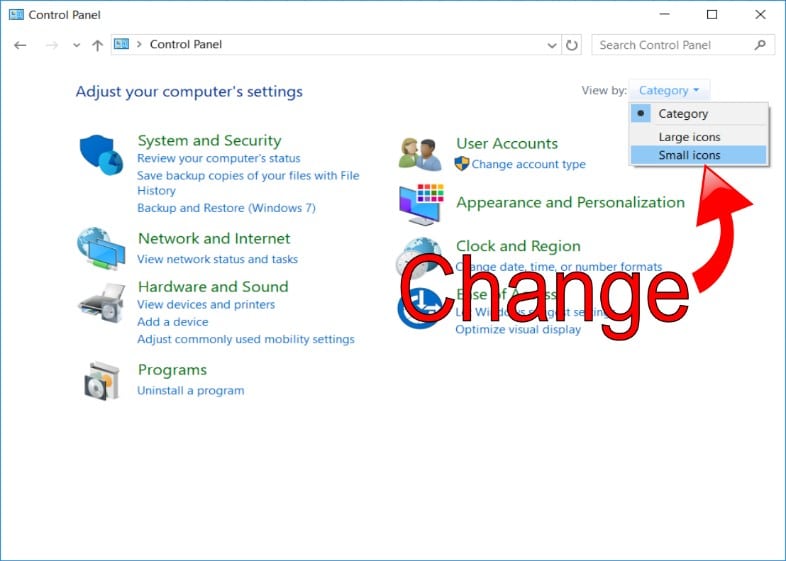Screen dimensions: 786x561
Task: Click the System and Security shield icon
Action: [x=101, y=155]
